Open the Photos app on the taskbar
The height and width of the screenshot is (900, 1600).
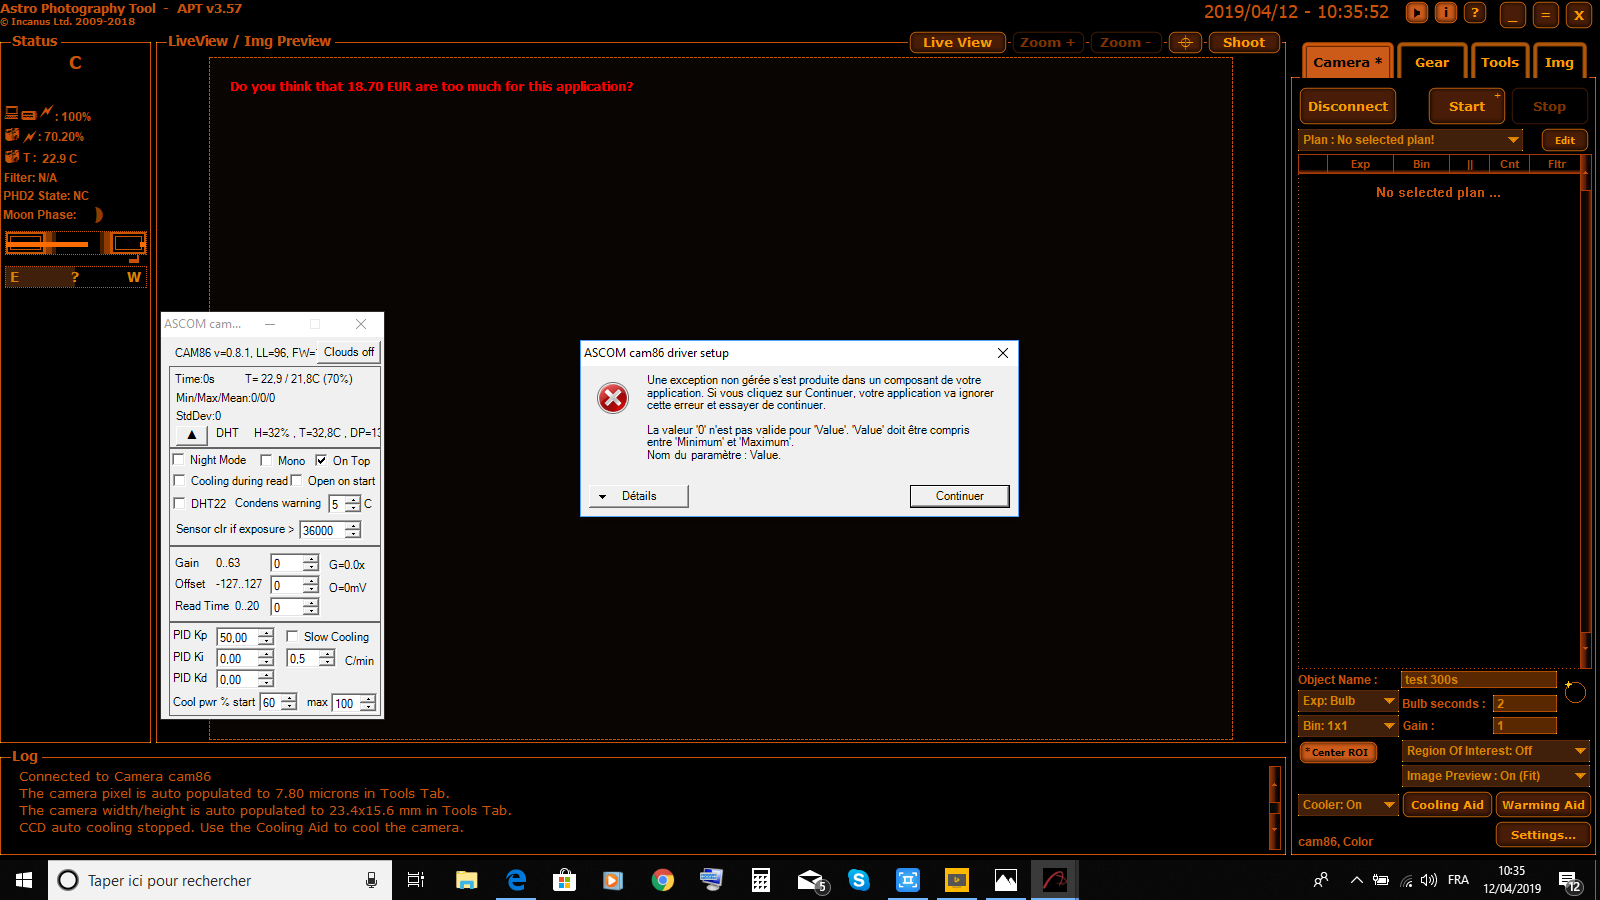click(x=1006, y=880)
